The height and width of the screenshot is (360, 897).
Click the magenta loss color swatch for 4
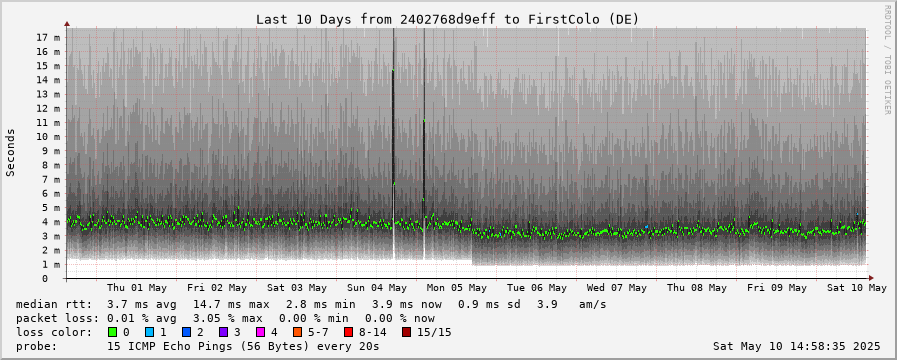pyautogui.click(x=260, y=332)
